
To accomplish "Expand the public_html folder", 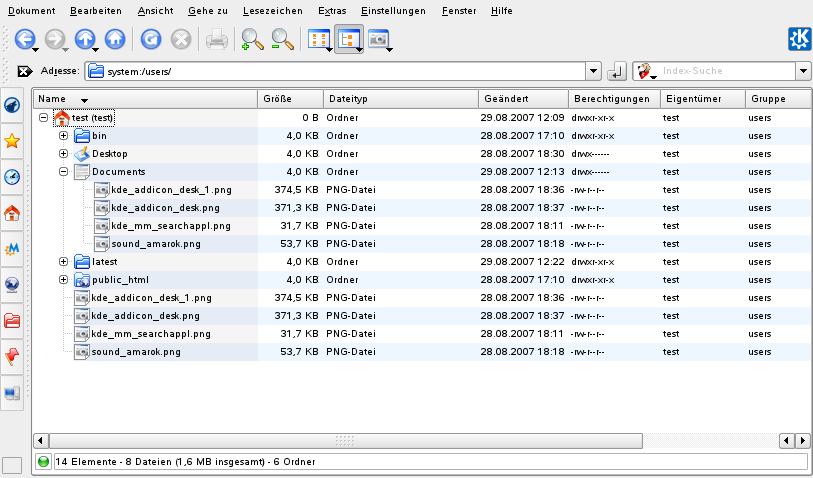I will (x=64, y=280).
